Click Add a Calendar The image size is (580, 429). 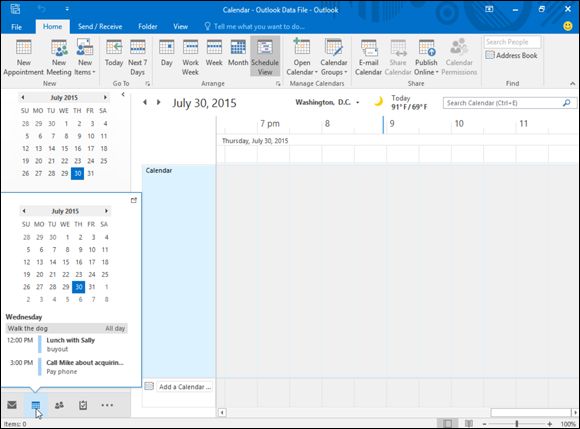[184, 387]
